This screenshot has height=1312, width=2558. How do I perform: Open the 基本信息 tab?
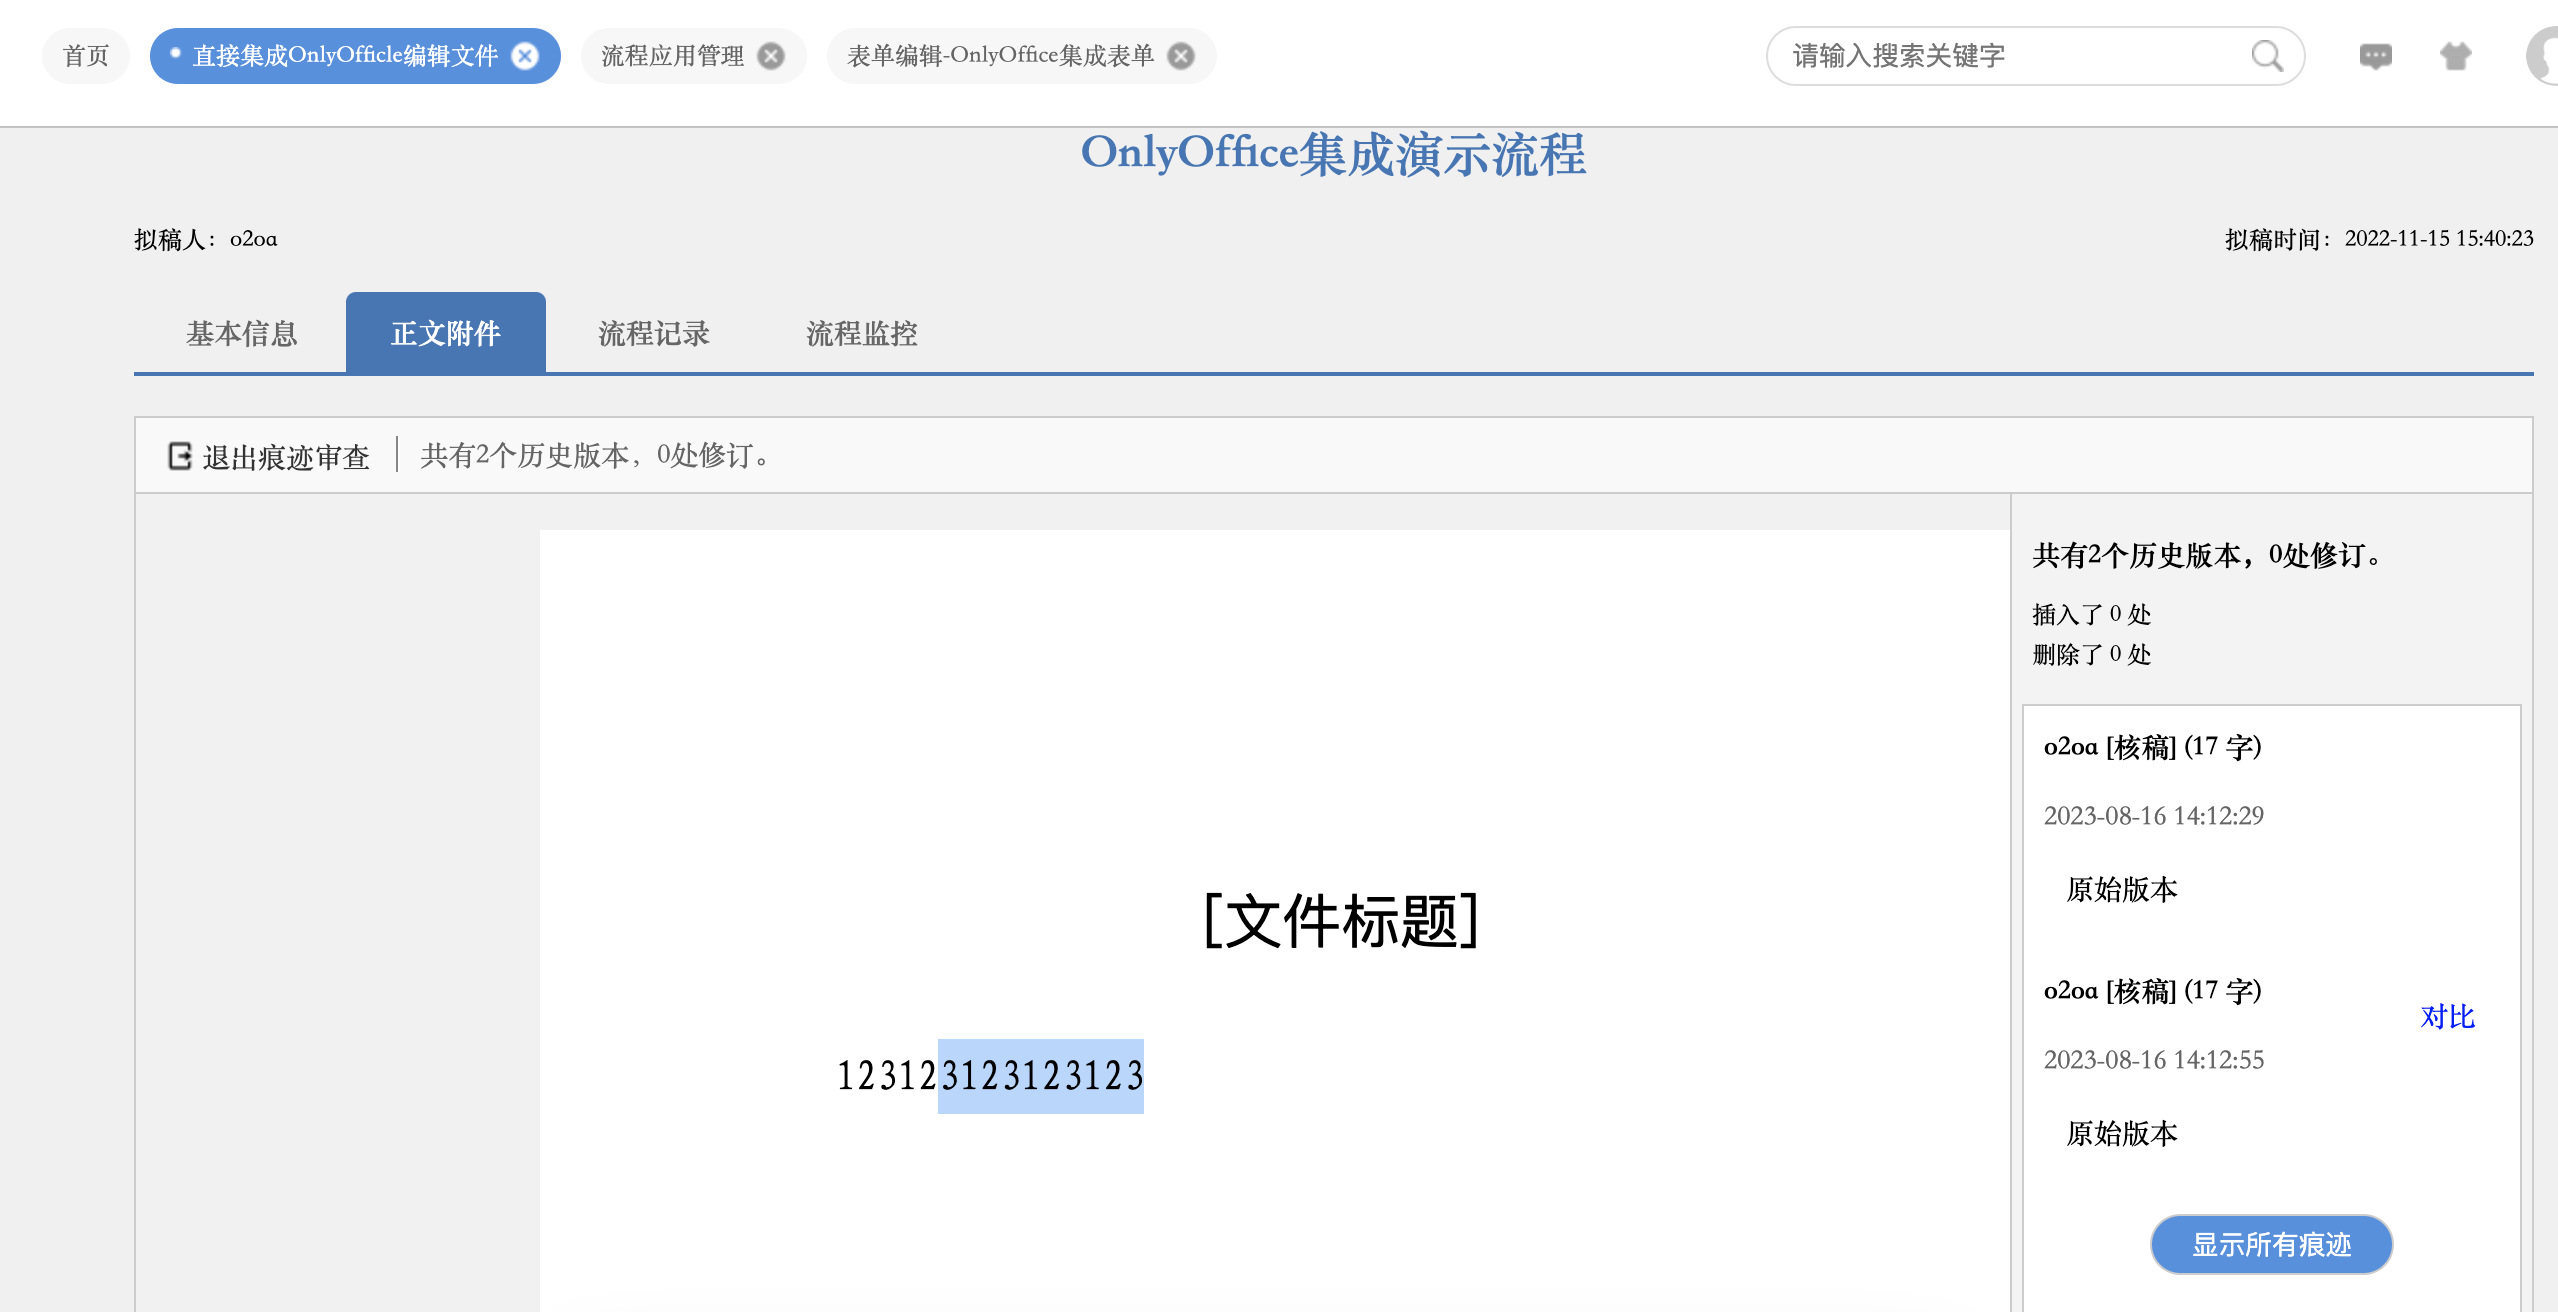coord(241,333)
